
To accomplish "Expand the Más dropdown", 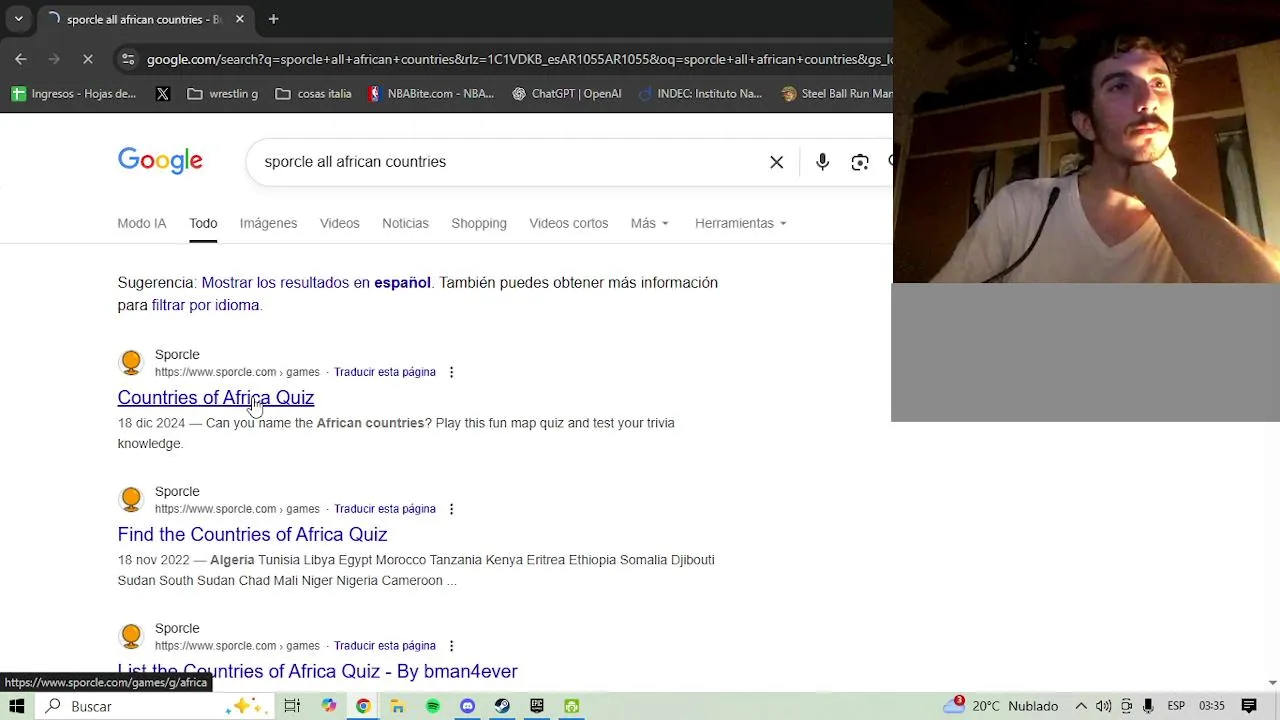I will tap(650, 223).
